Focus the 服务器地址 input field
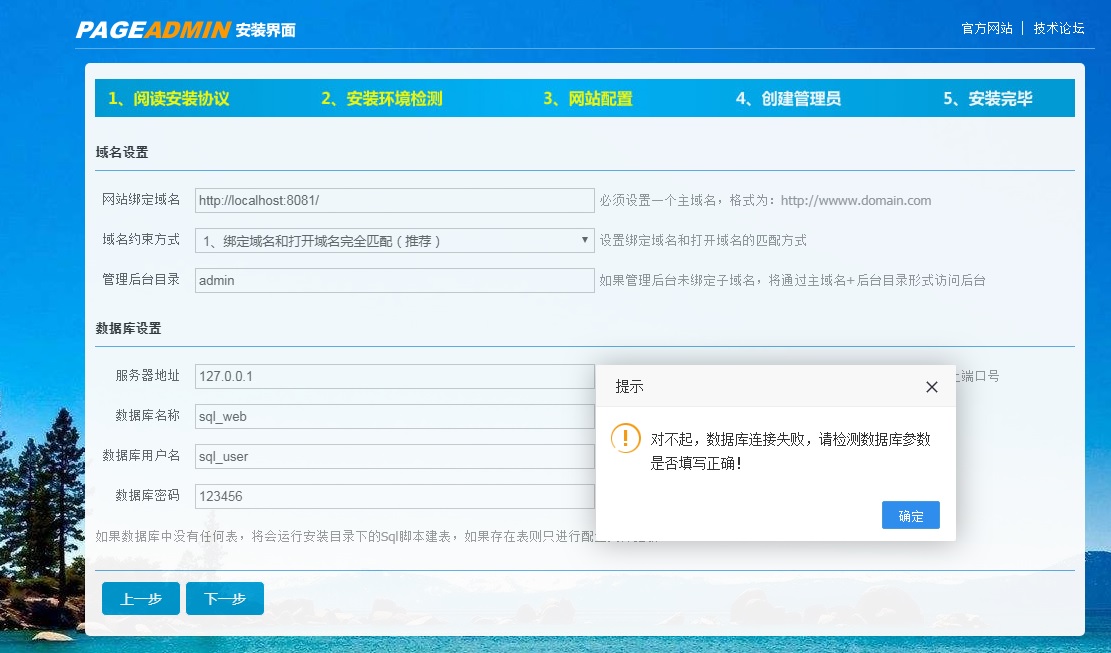The height and width of the screenshot is (653, 1111). (394, 376)
